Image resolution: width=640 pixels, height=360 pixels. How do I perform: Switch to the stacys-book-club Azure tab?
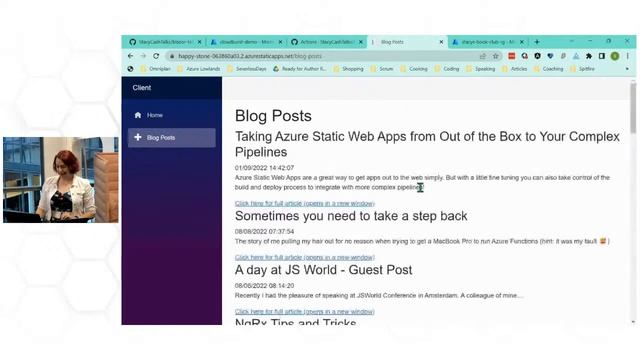coord(487,42)
